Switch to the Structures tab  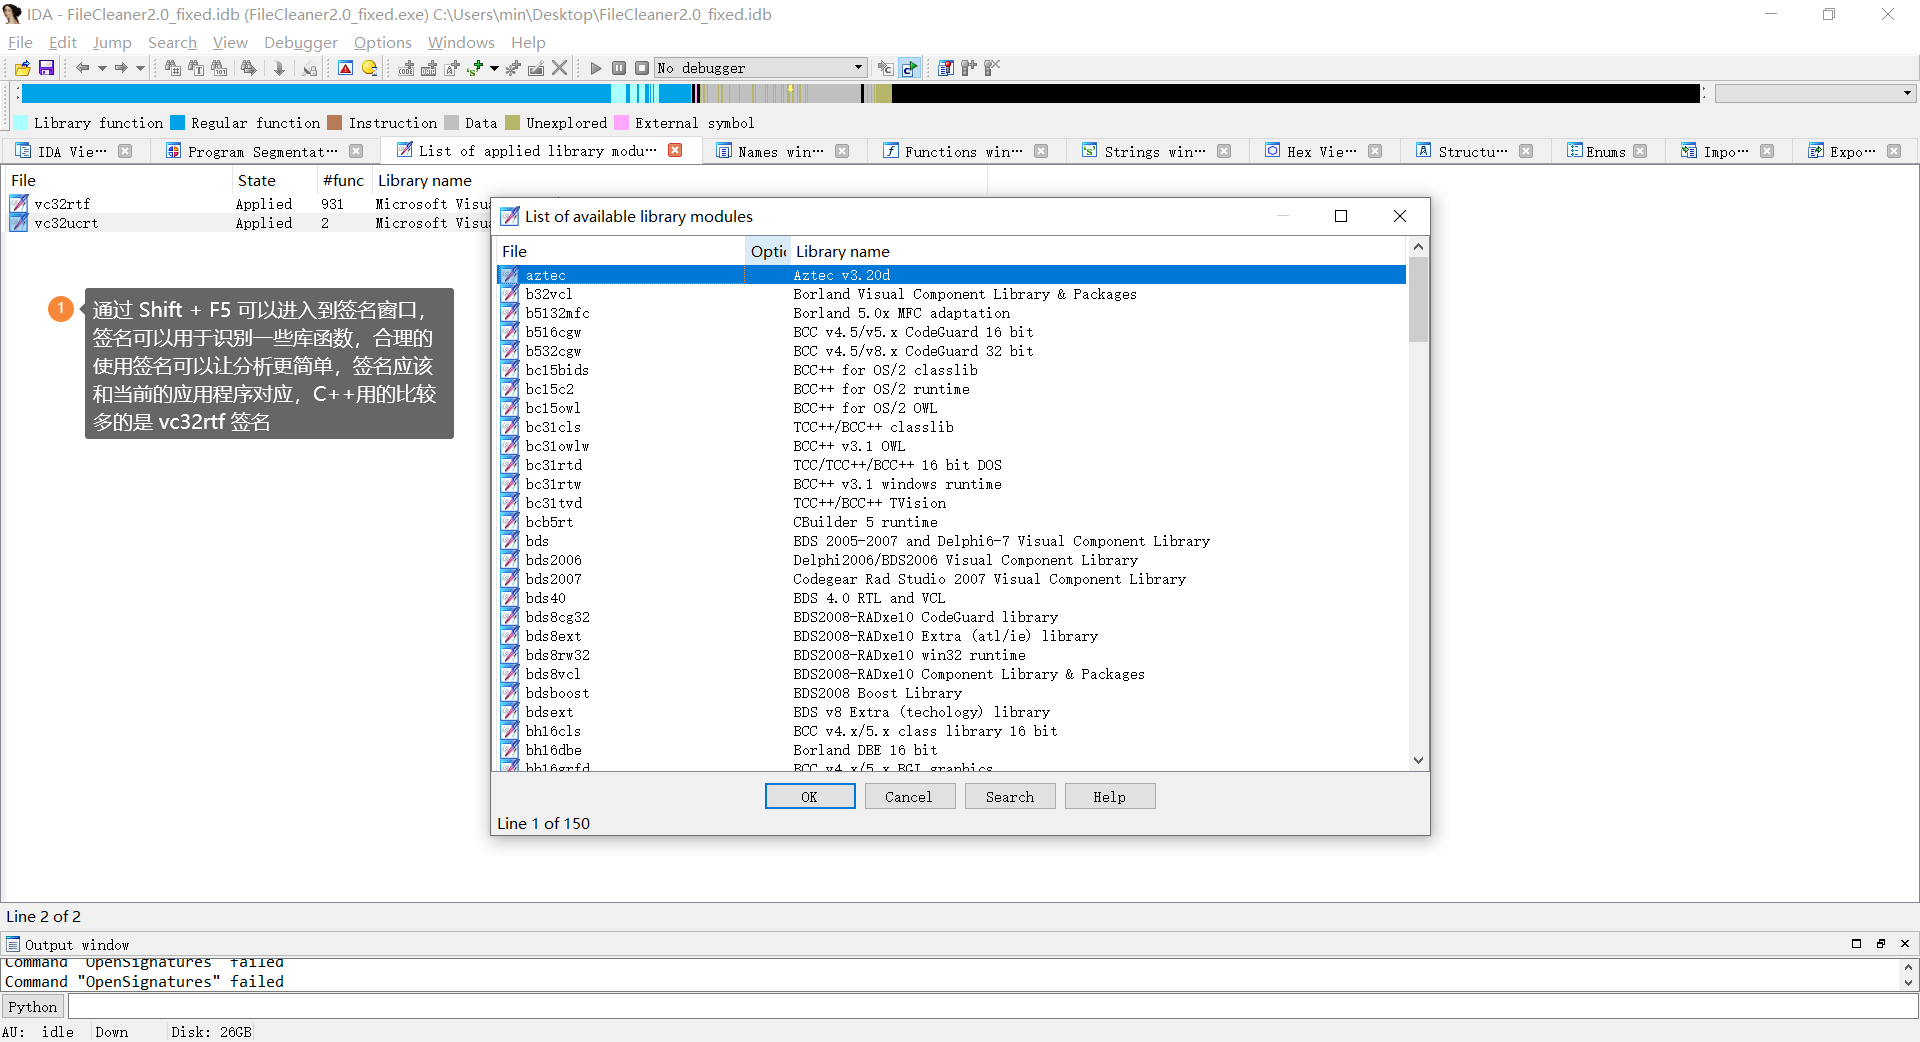pyautogui.click(x=1473, y=151)
